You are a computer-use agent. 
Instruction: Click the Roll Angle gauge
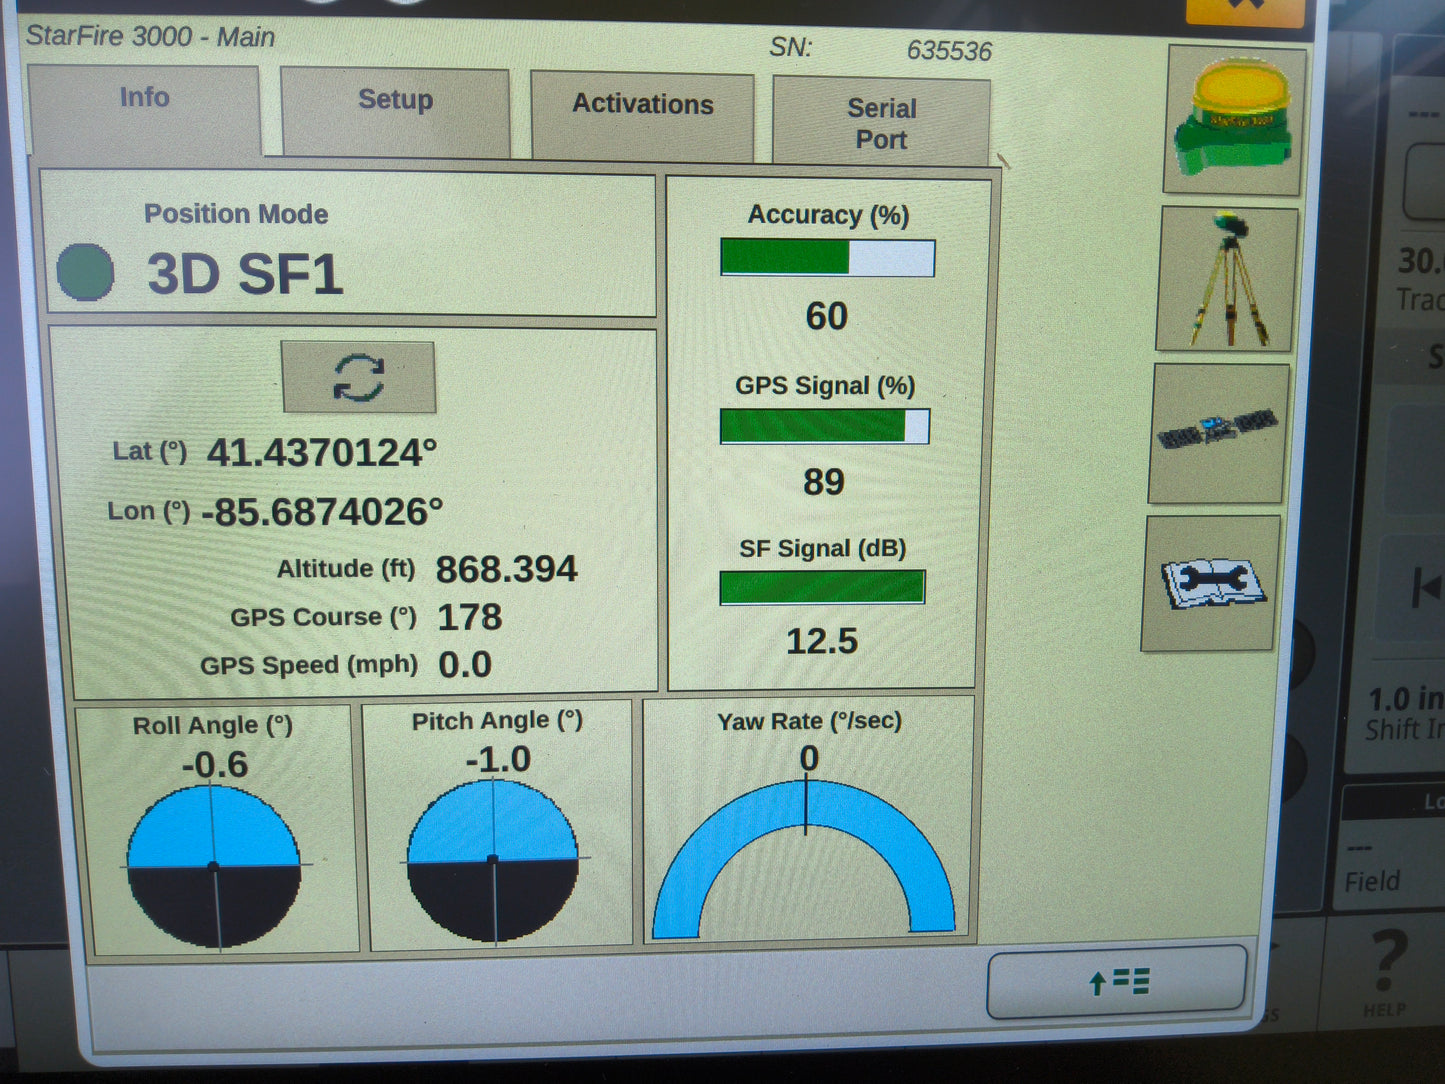pyautogui.click(x=214, y=866)
